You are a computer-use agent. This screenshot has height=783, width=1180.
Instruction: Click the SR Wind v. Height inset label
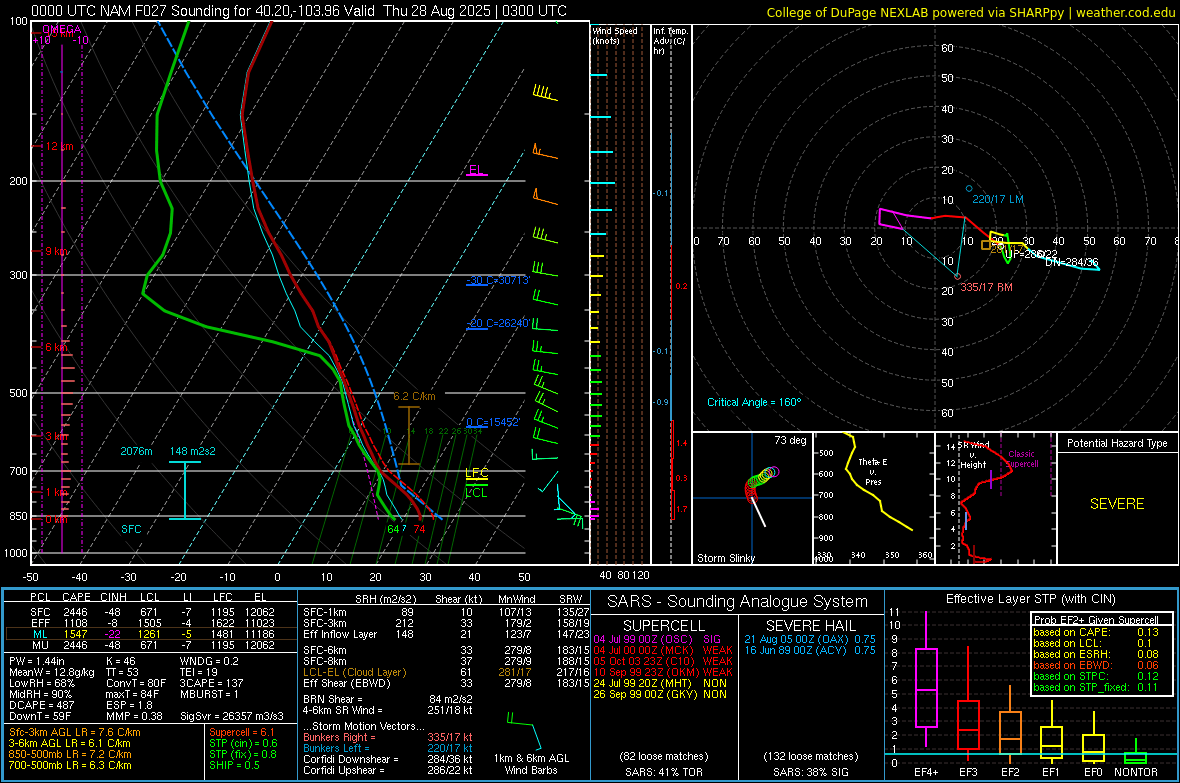(x=972, y=455)
